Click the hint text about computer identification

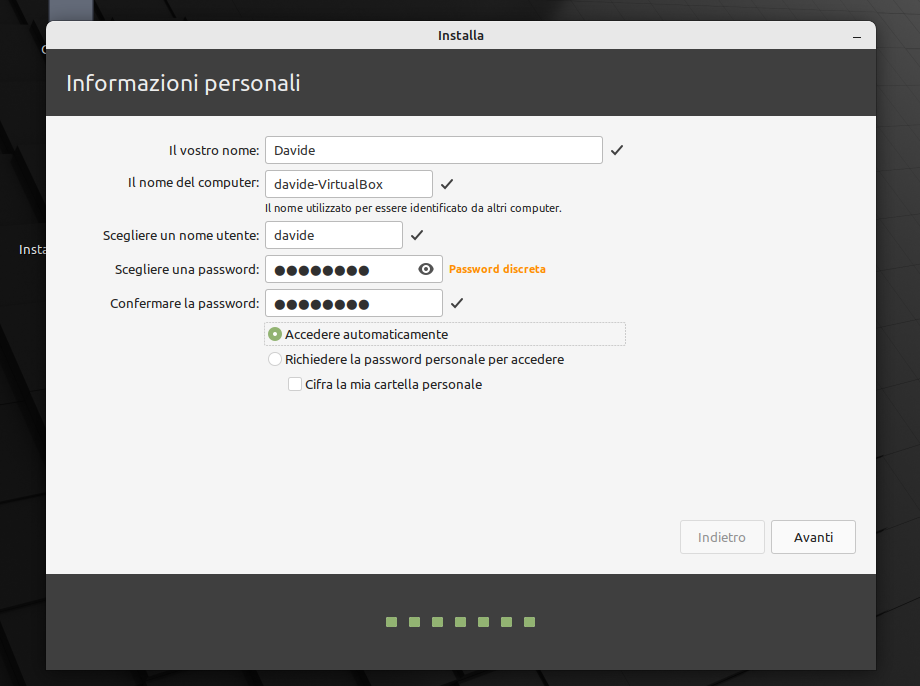(413, 208)
